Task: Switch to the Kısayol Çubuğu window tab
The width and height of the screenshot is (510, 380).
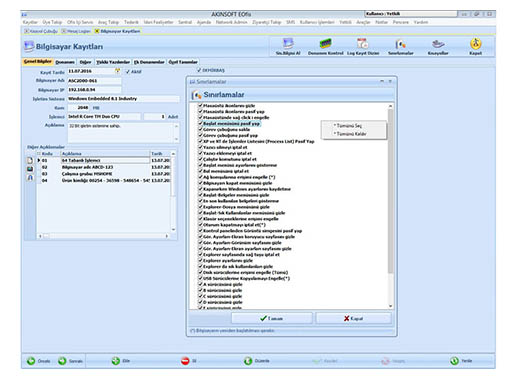Action: pos(41,31)
